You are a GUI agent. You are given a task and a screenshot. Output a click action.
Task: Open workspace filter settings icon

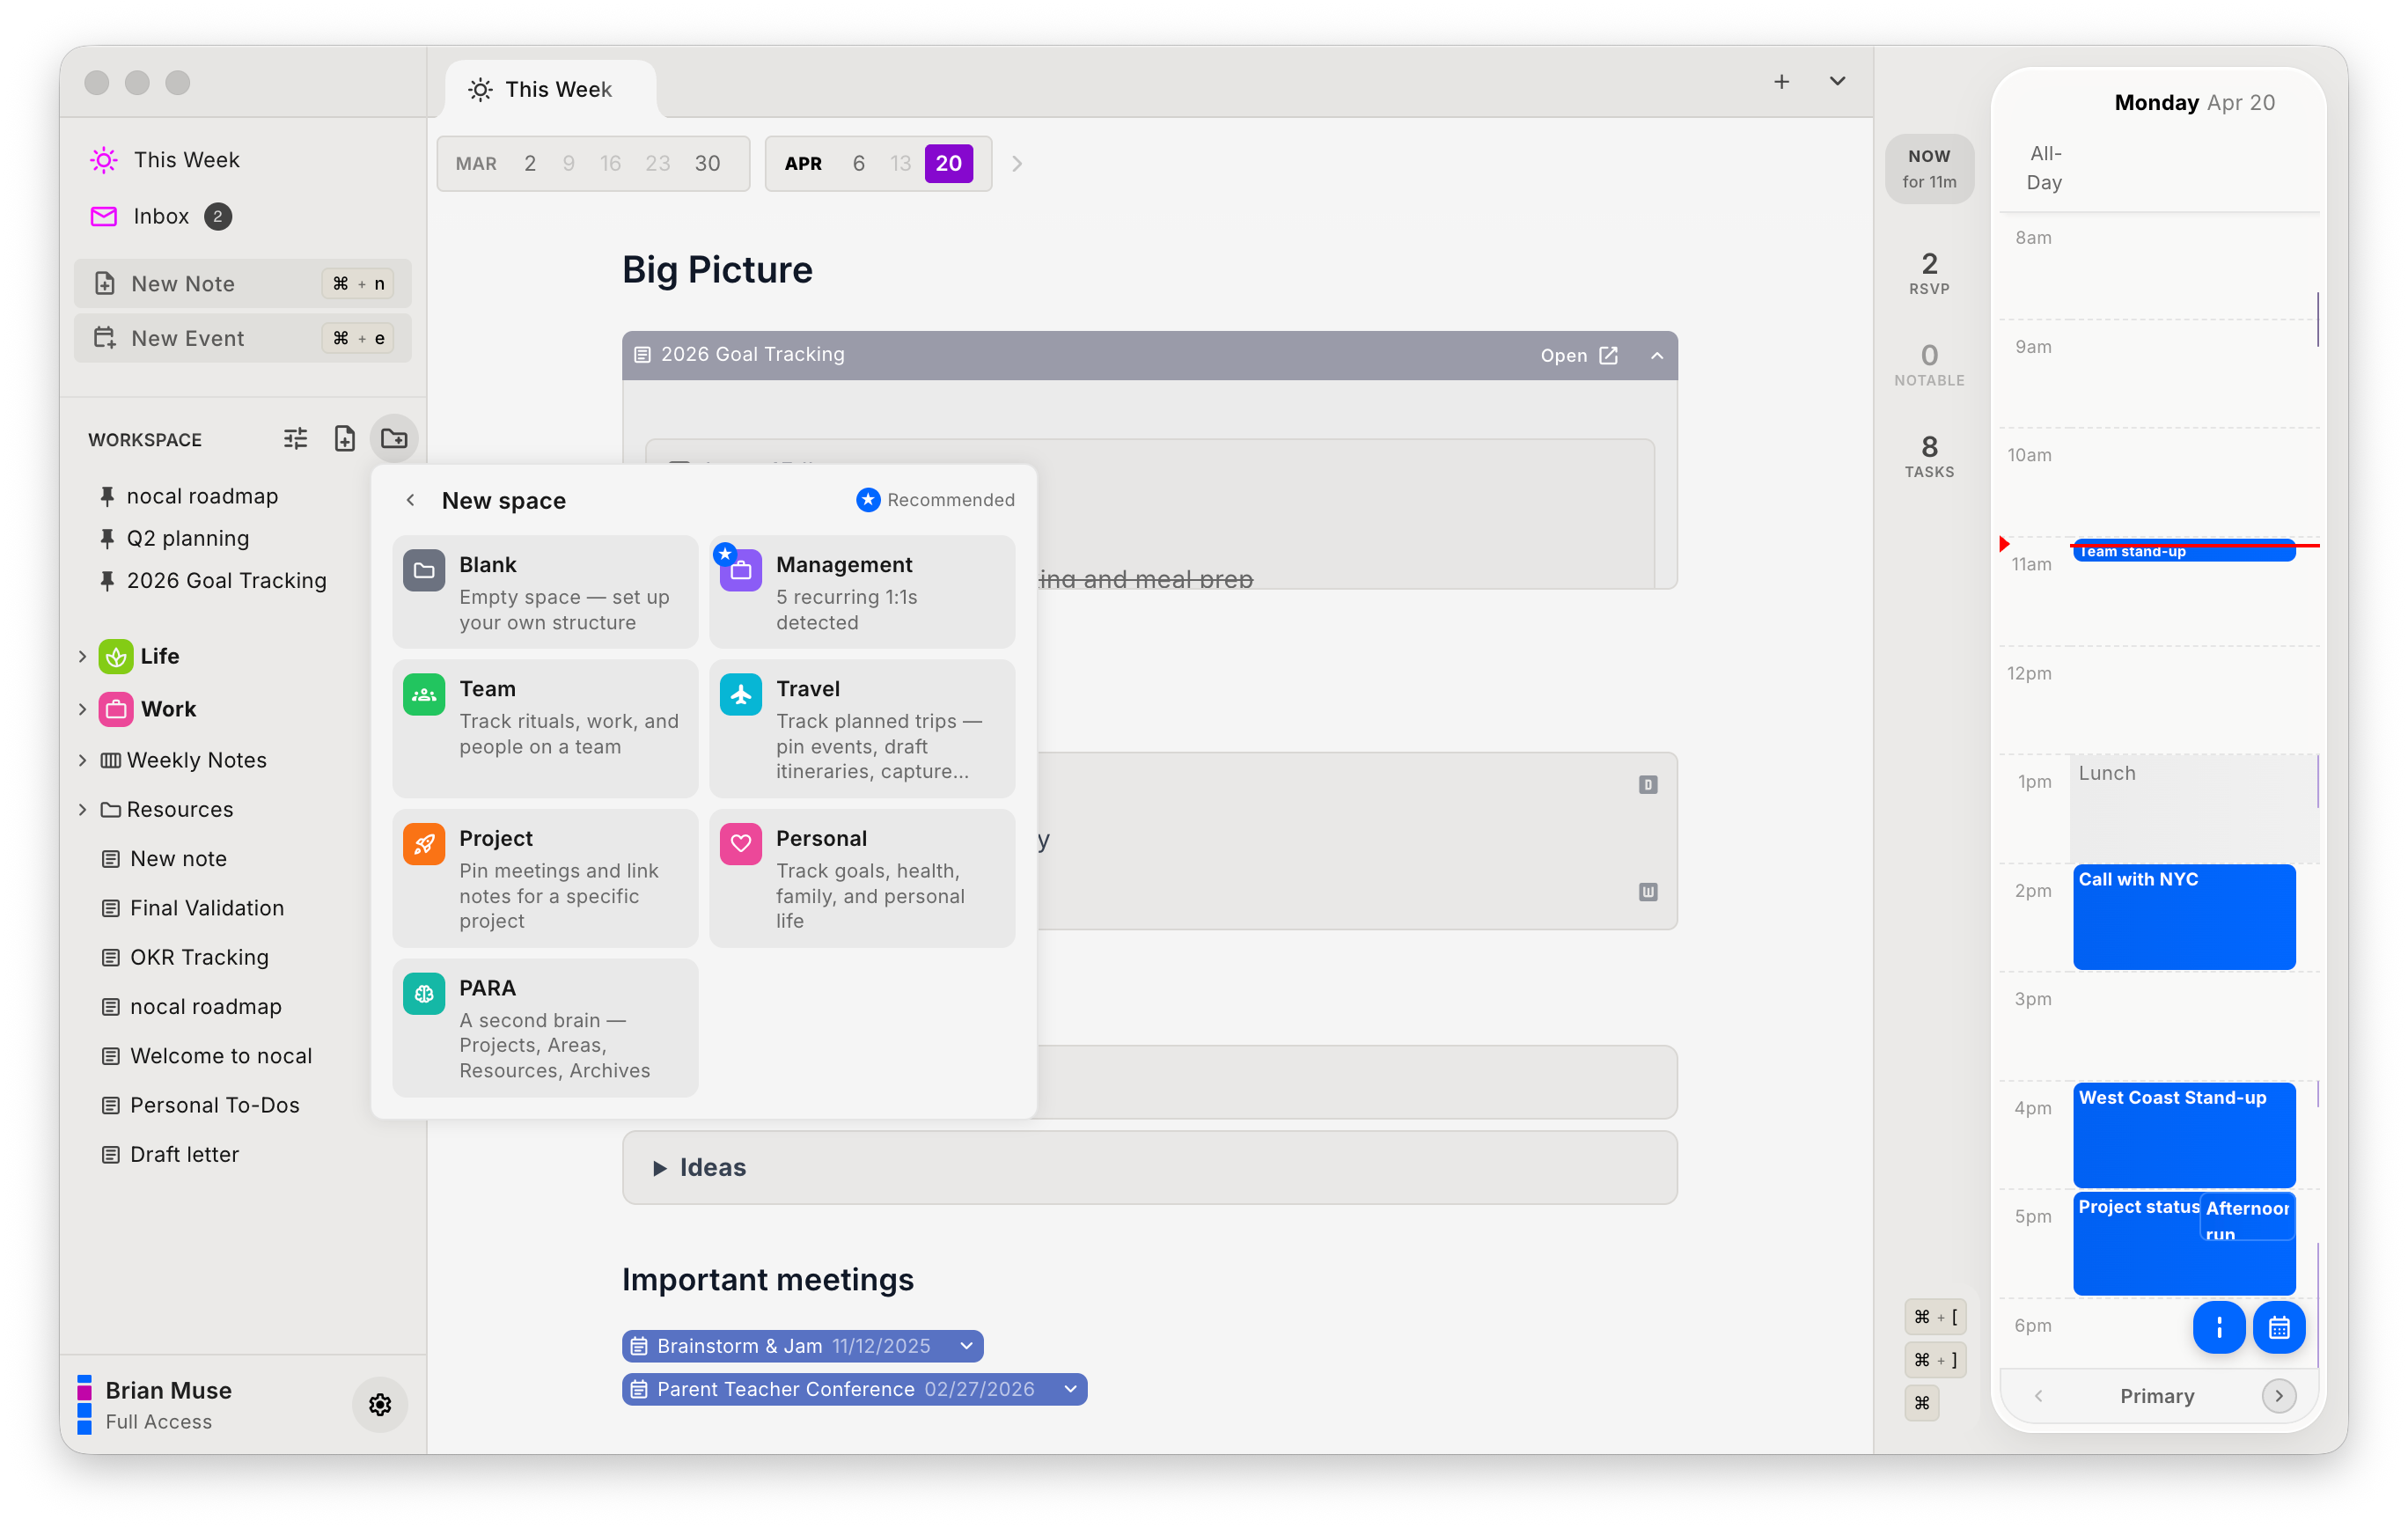[x=295, y=439]
